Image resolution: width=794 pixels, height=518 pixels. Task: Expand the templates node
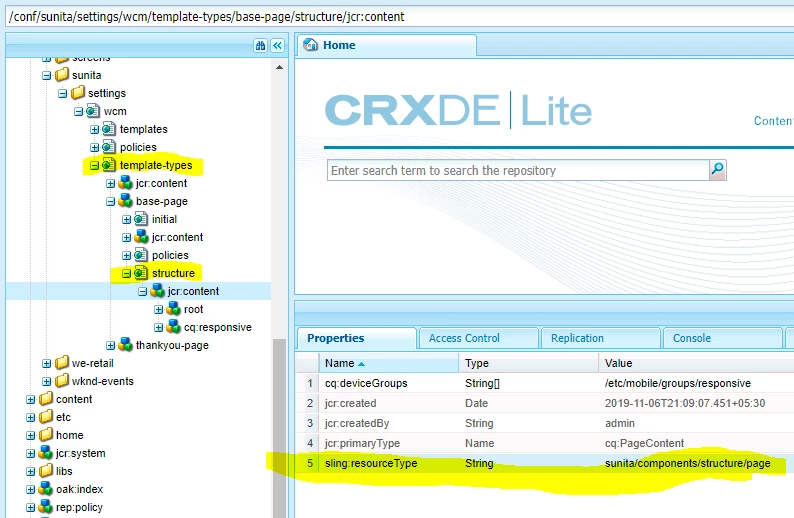[x=94, y=130]
